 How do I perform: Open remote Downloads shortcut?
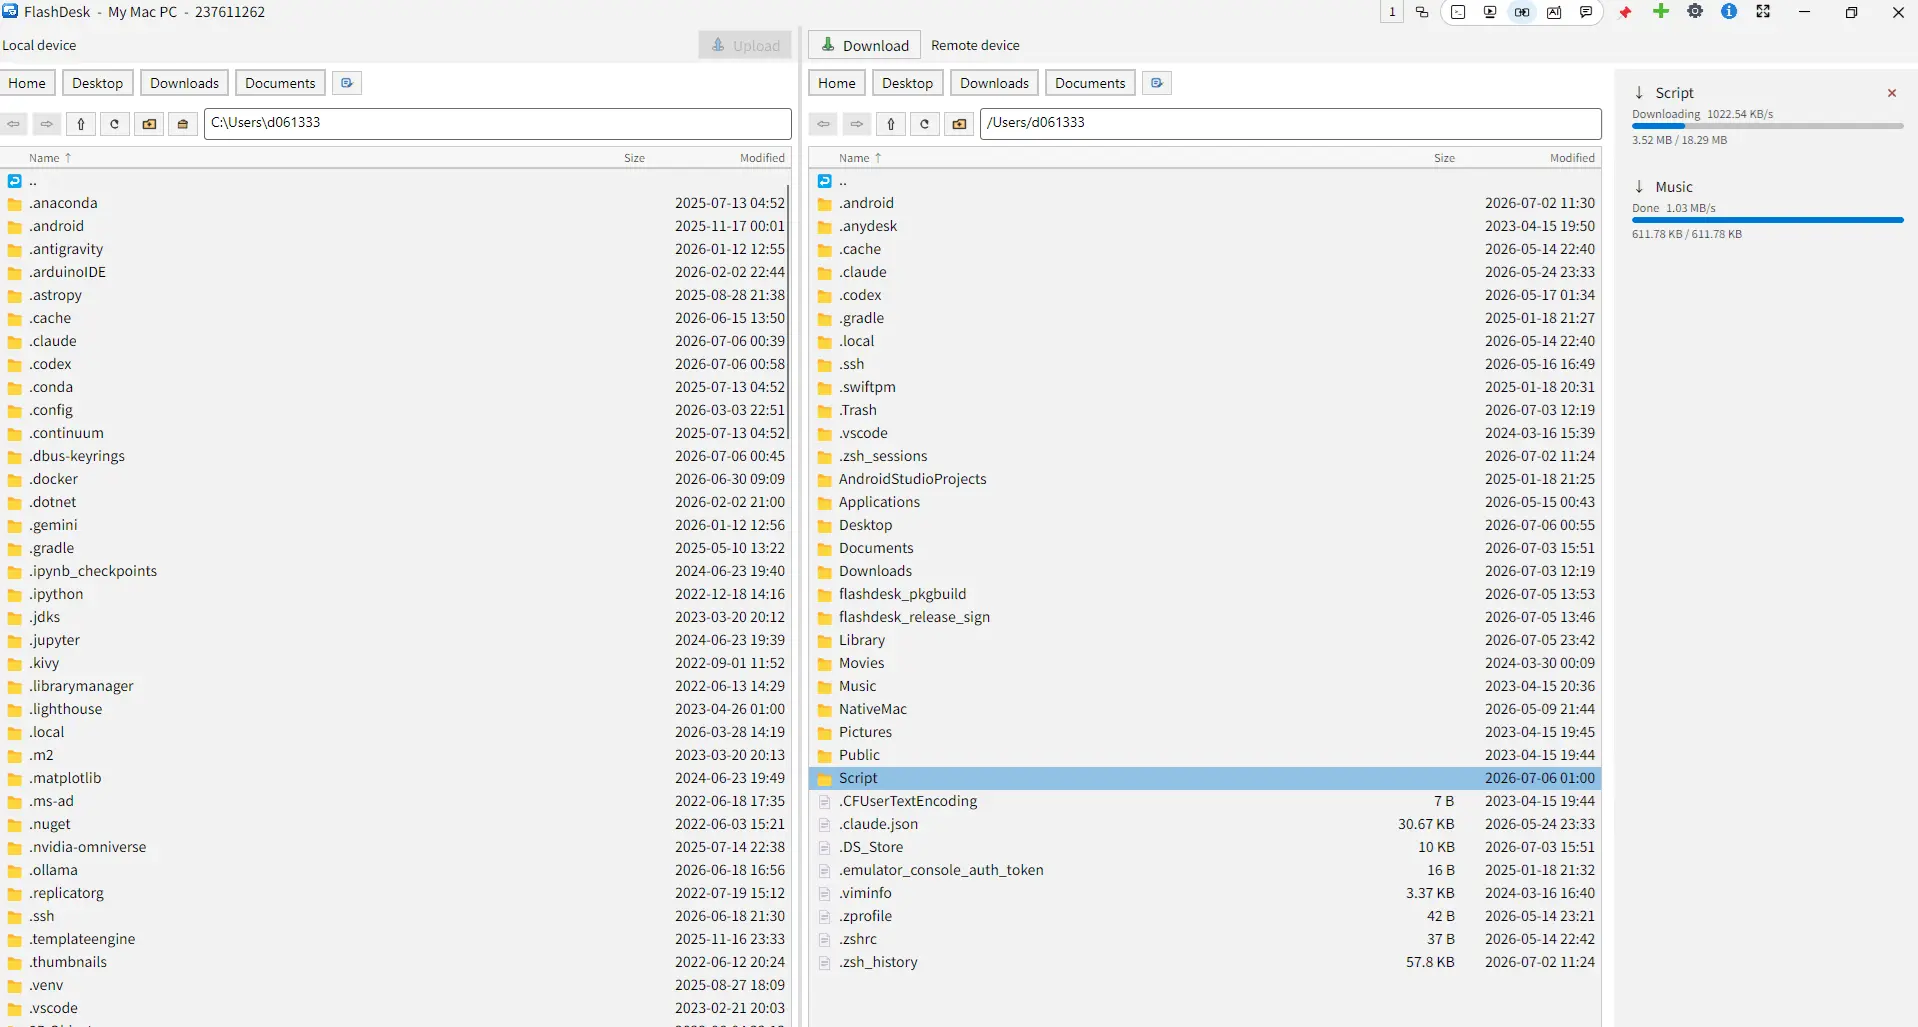994,83
